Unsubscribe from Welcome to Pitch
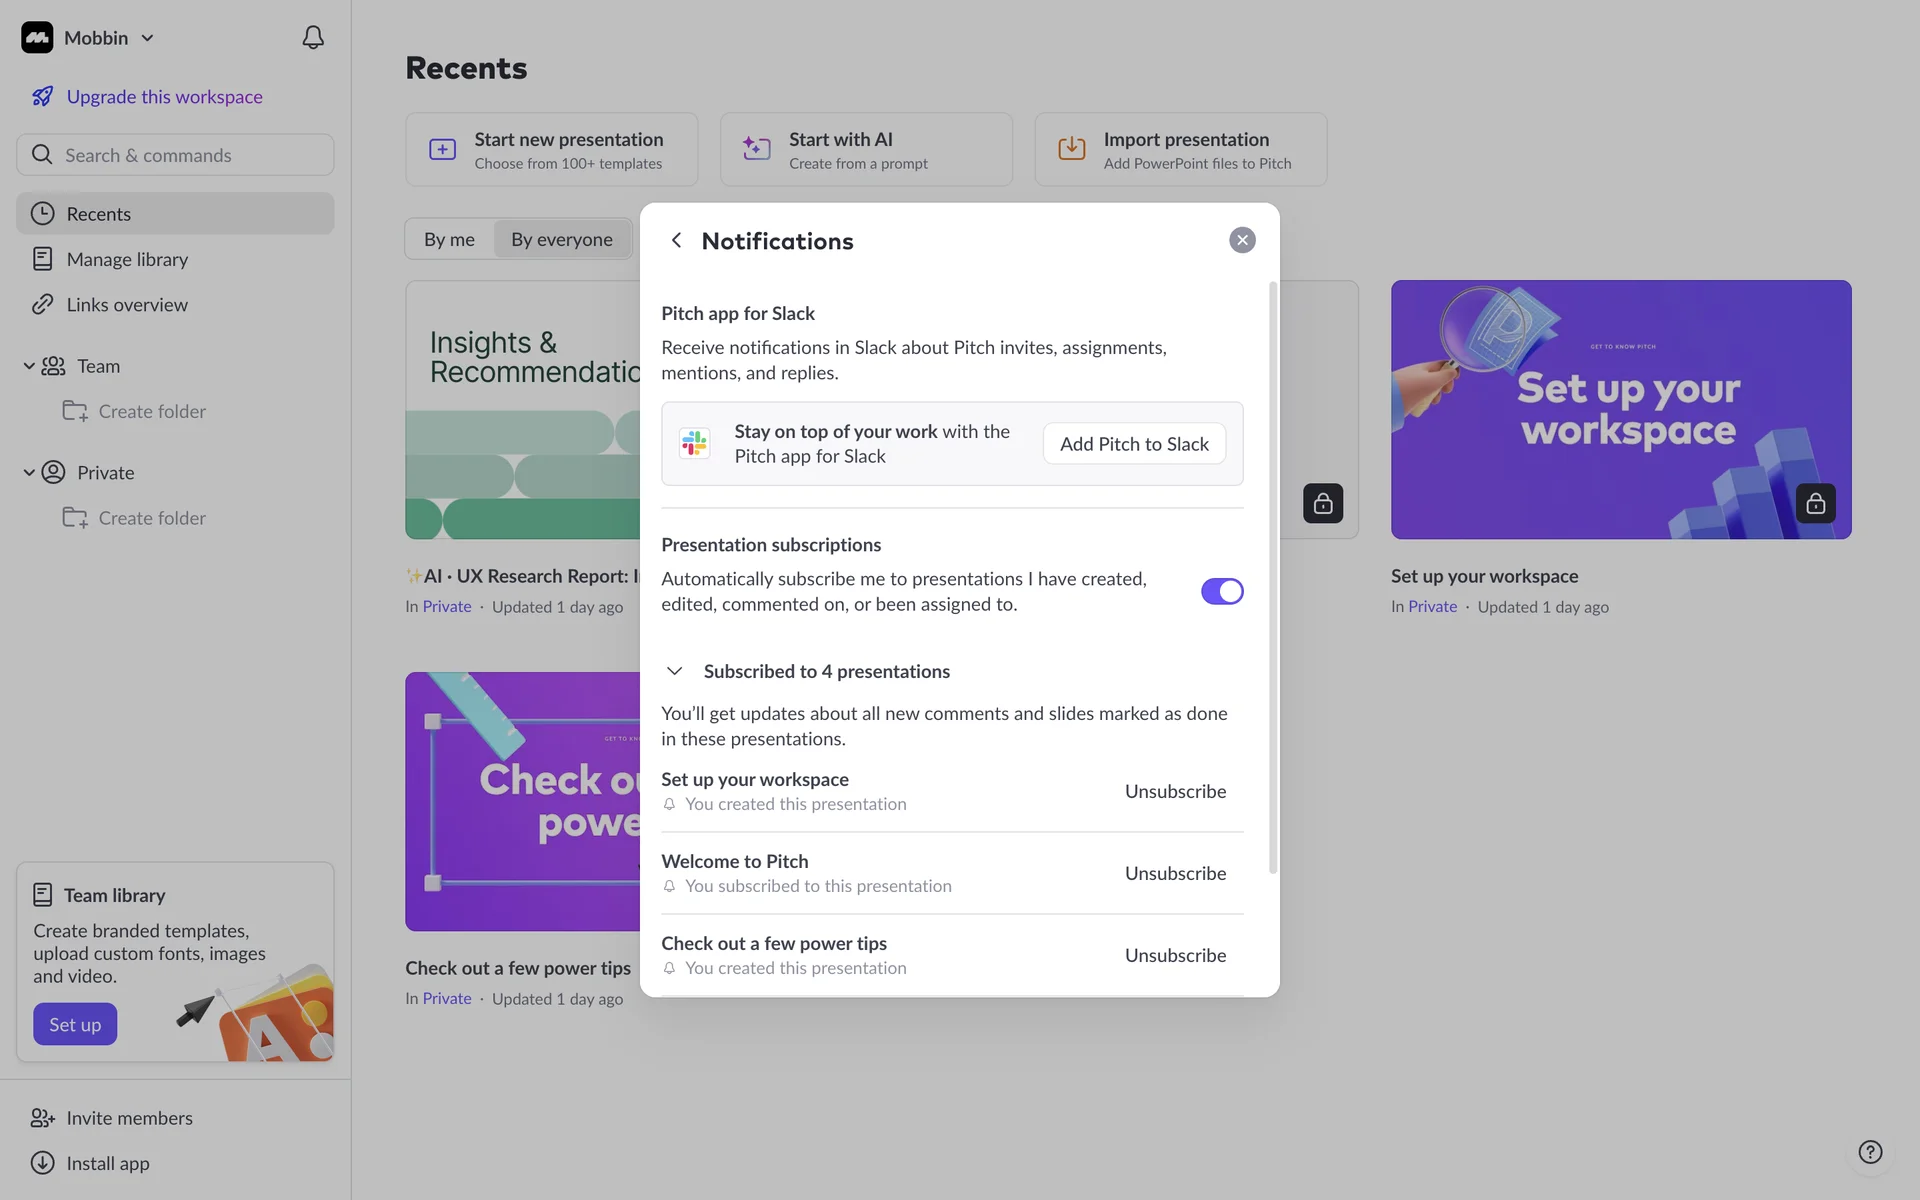The width and height of the screenshot is (1920, 1200). coord(1175,873)
